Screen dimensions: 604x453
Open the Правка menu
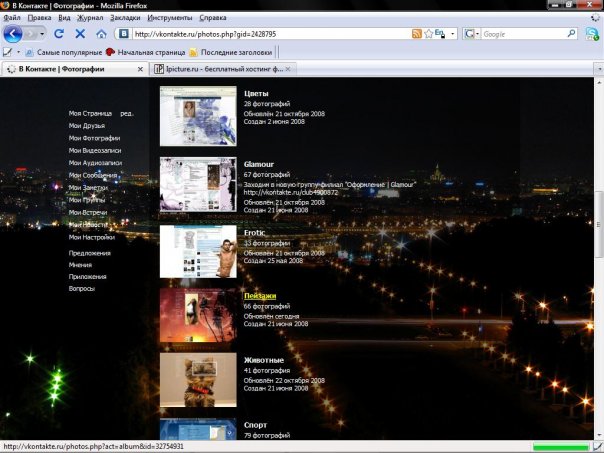point(39,18)
